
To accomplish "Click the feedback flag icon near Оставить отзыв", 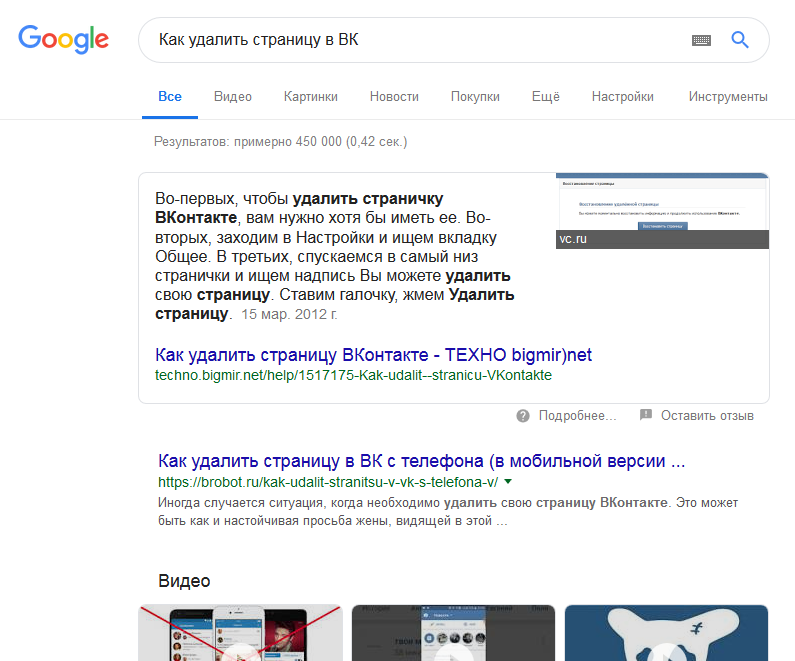I will tap(646, 415).
